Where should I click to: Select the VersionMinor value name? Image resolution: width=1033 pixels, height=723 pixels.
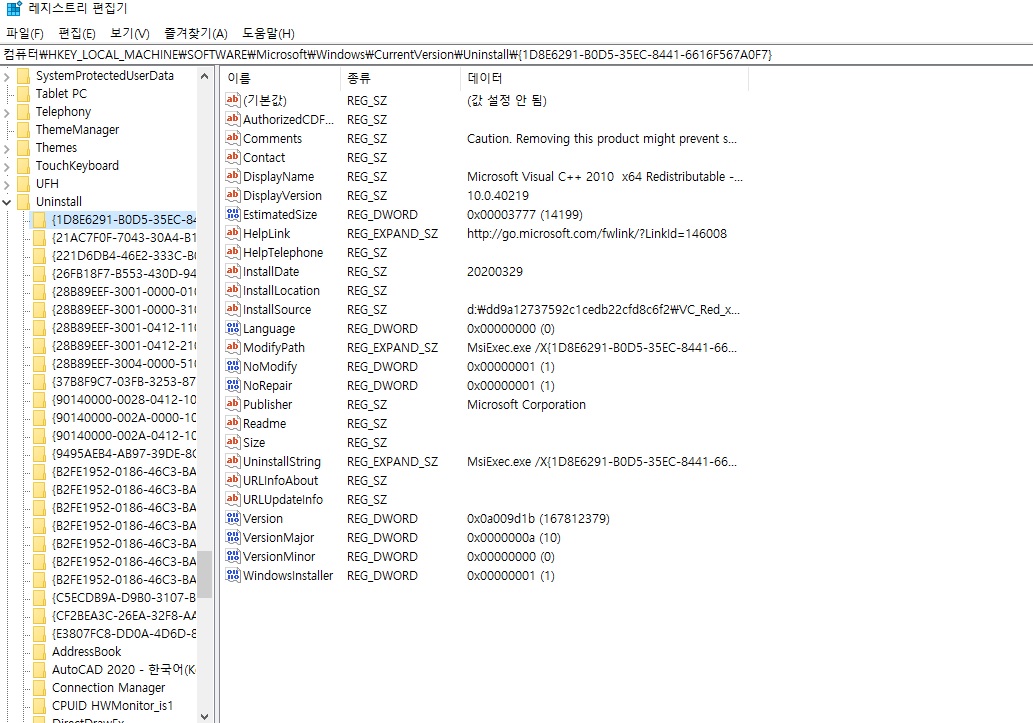pyautogui.click(x=279, y=557)
